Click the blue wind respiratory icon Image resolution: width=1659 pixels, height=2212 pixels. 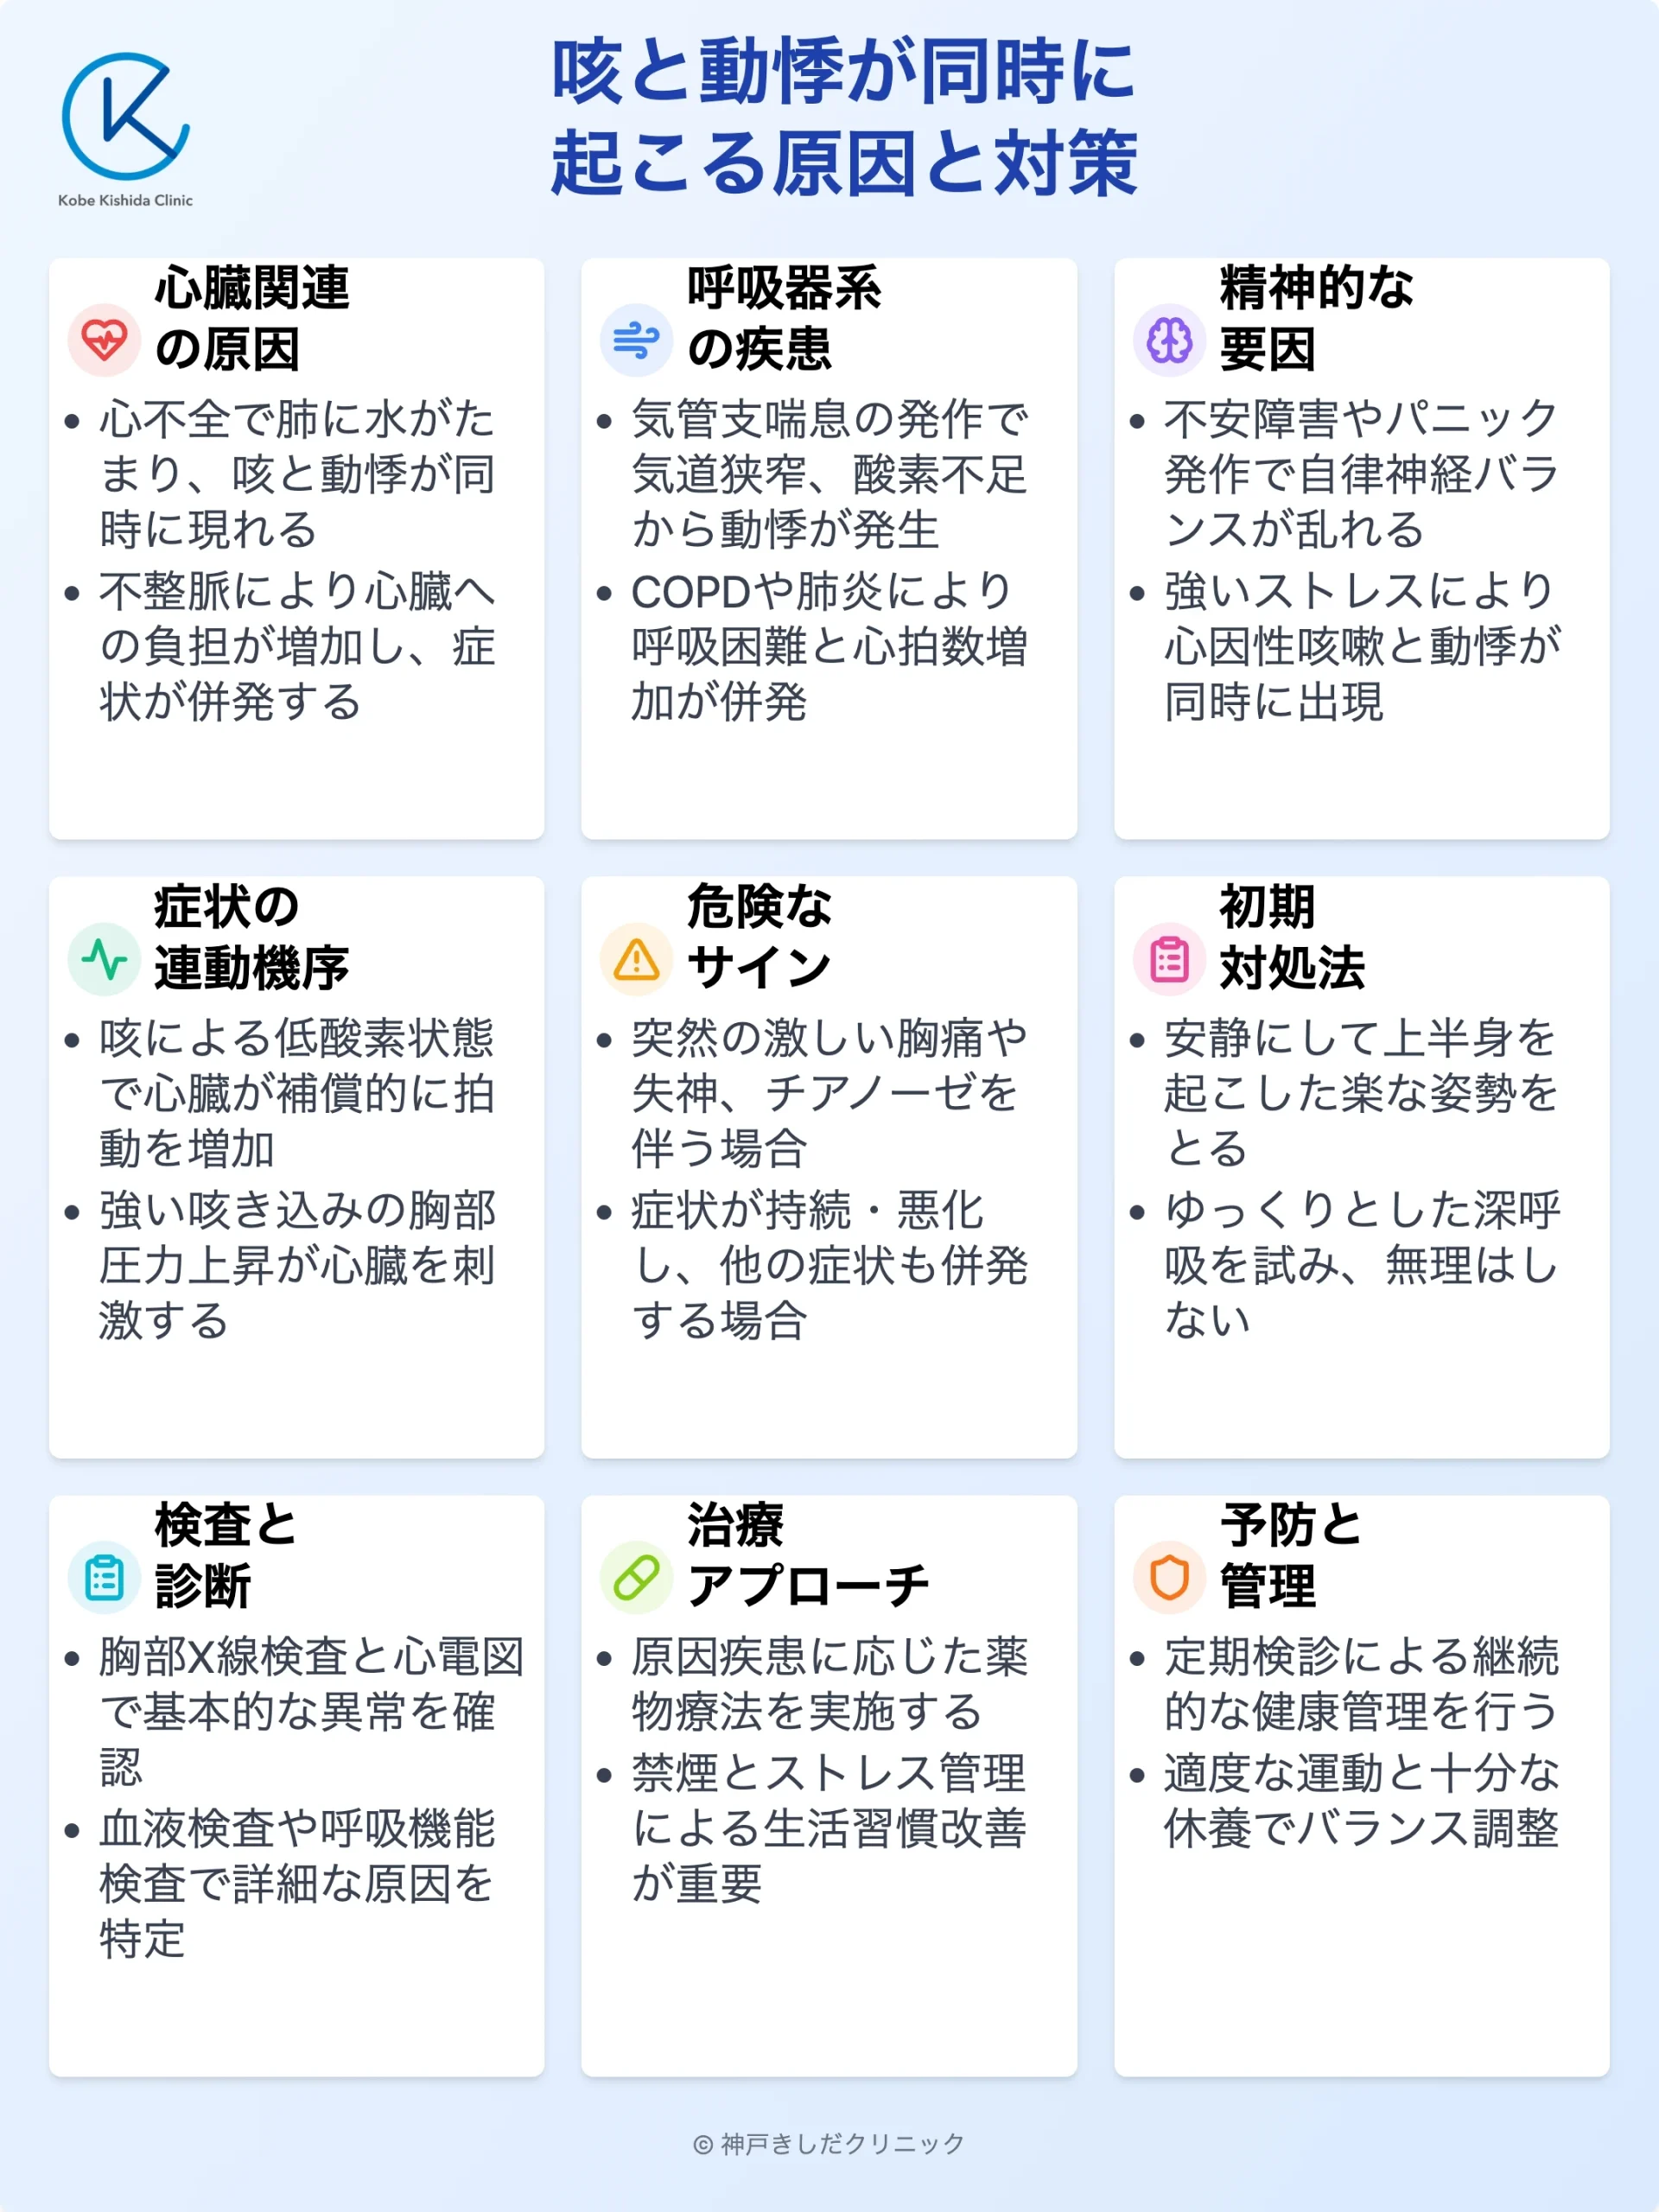(636, 340)
